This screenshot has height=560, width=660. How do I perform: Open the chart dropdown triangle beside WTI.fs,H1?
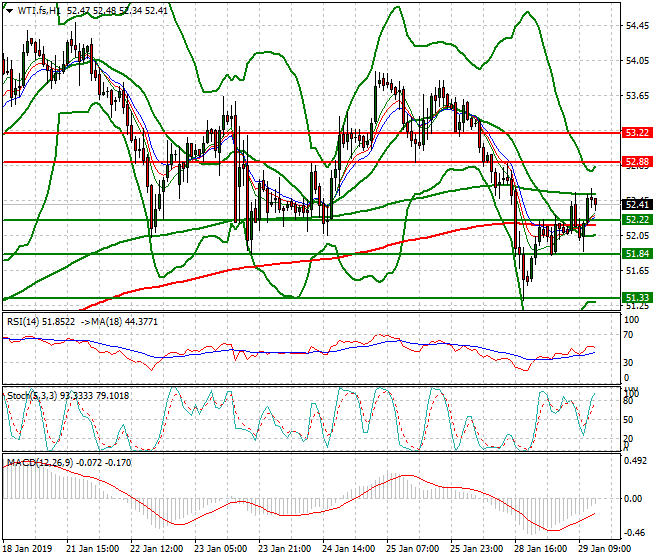pos(9,11)
